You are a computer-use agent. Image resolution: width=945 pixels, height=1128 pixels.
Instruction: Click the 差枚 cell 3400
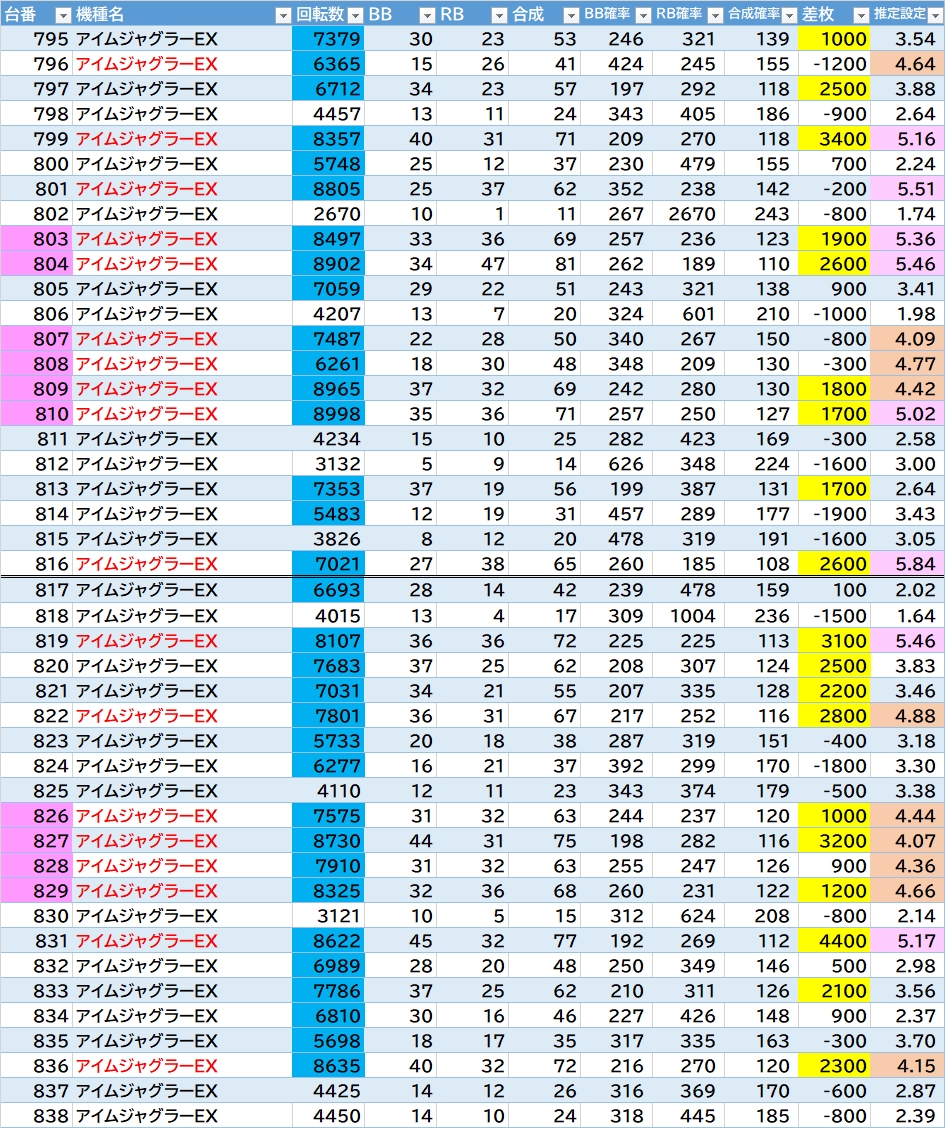[x=834, y=139]
